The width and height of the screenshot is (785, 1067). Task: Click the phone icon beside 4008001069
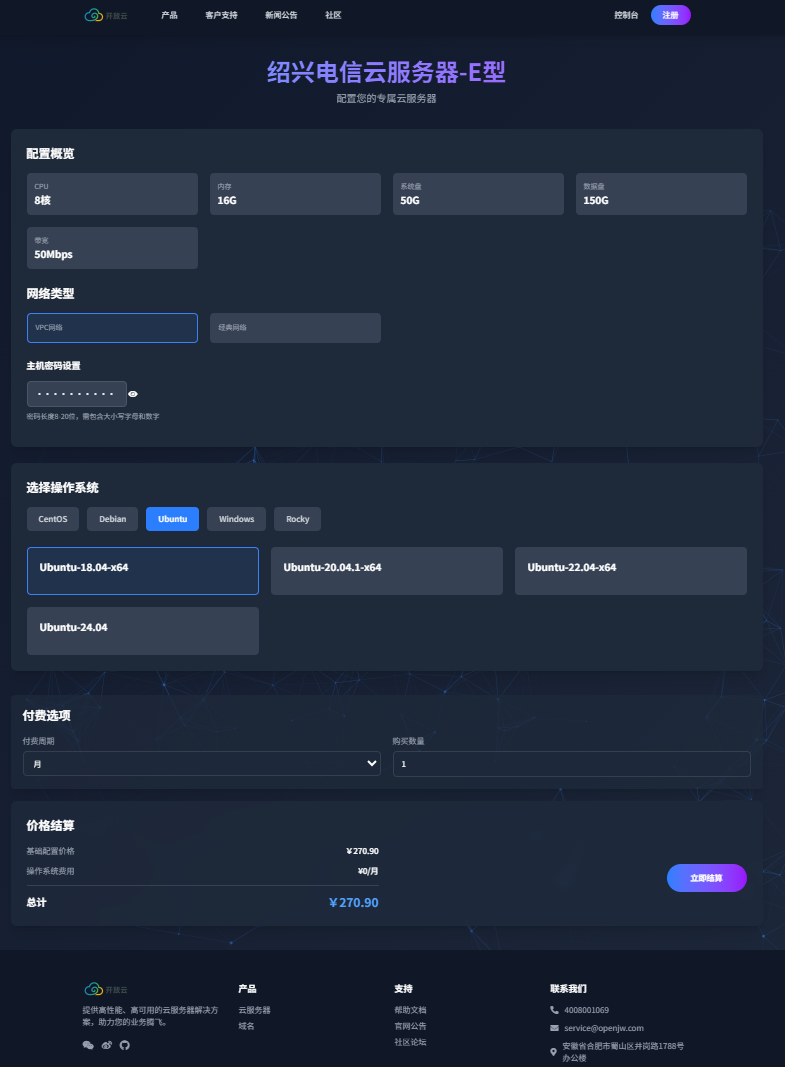pyautogui.click(x=555, y=1010)
